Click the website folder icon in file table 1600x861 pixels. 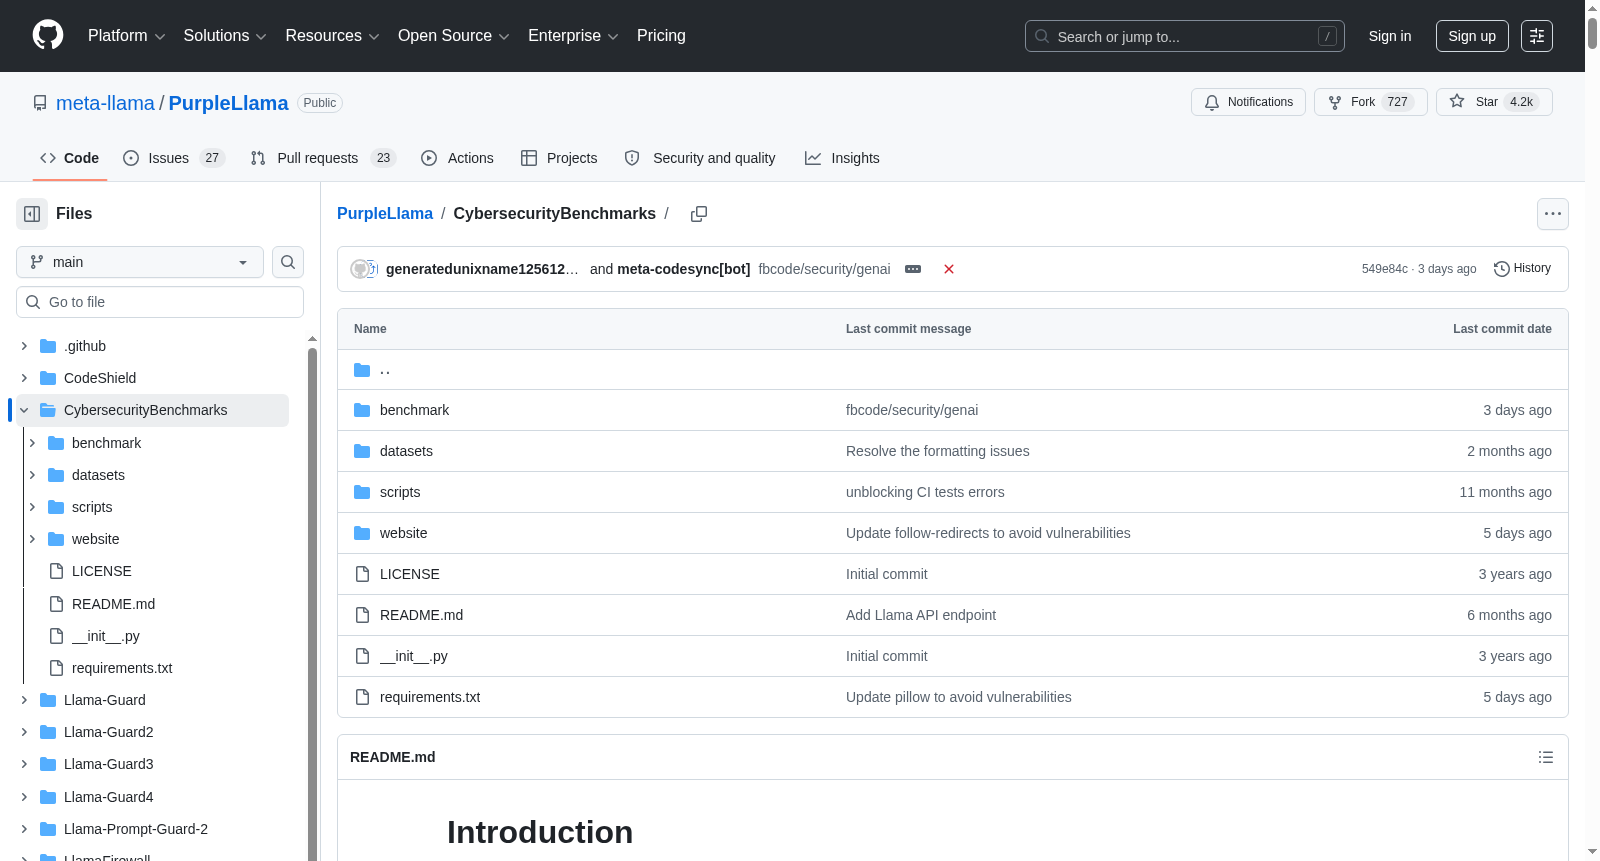coord(362,533)
